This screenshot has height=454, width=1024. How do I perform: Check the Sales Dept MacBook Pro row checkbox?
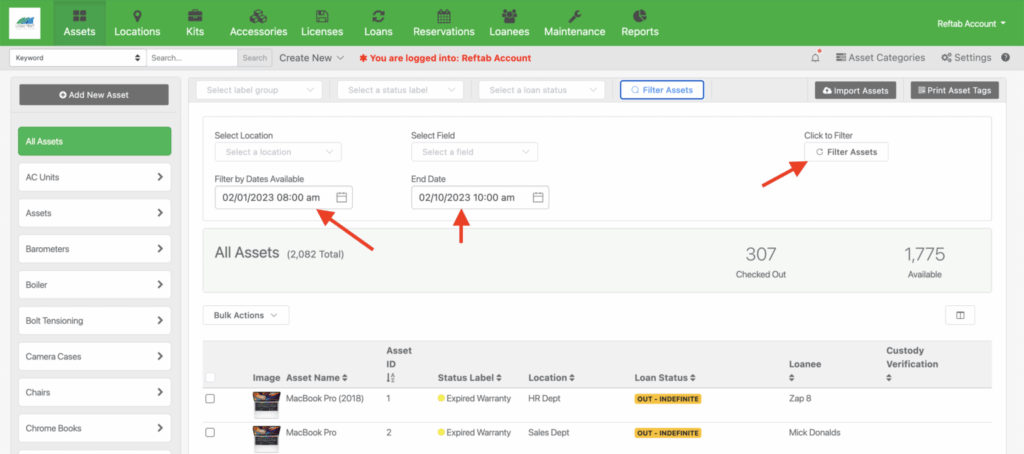(x=210, y=432)
